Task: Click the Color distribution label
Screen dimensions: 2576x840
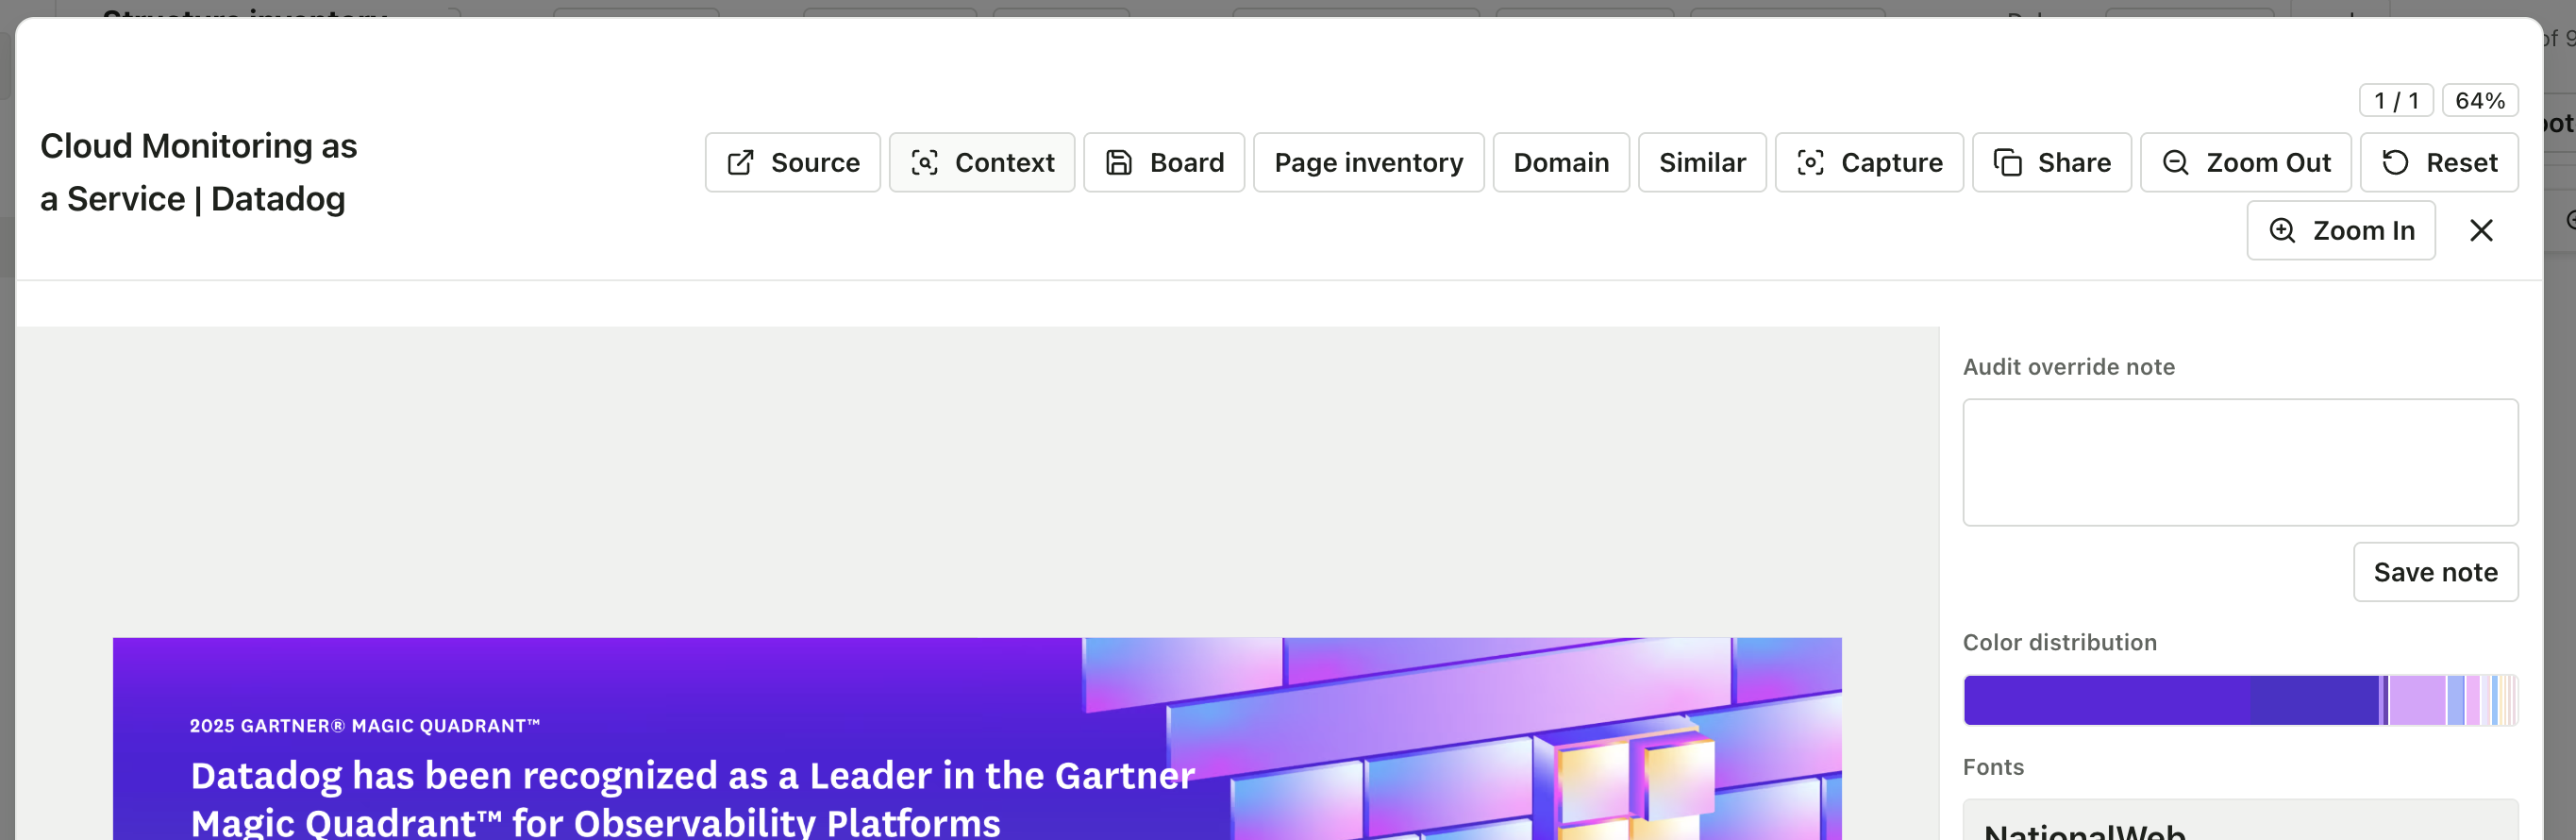Action: [2059, 642]
